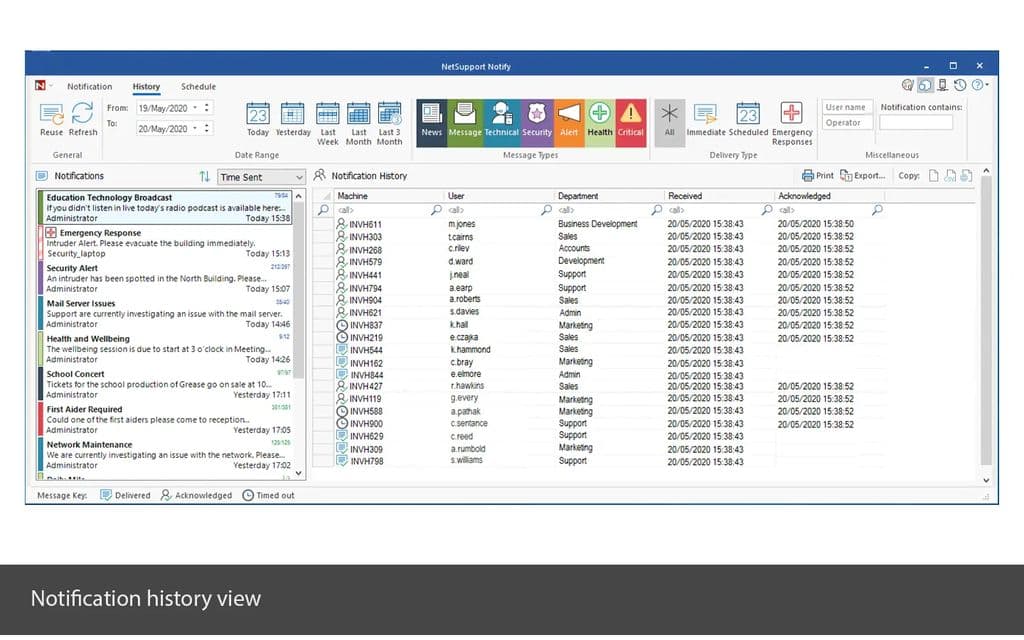Click the Print button

pos(817,176)
